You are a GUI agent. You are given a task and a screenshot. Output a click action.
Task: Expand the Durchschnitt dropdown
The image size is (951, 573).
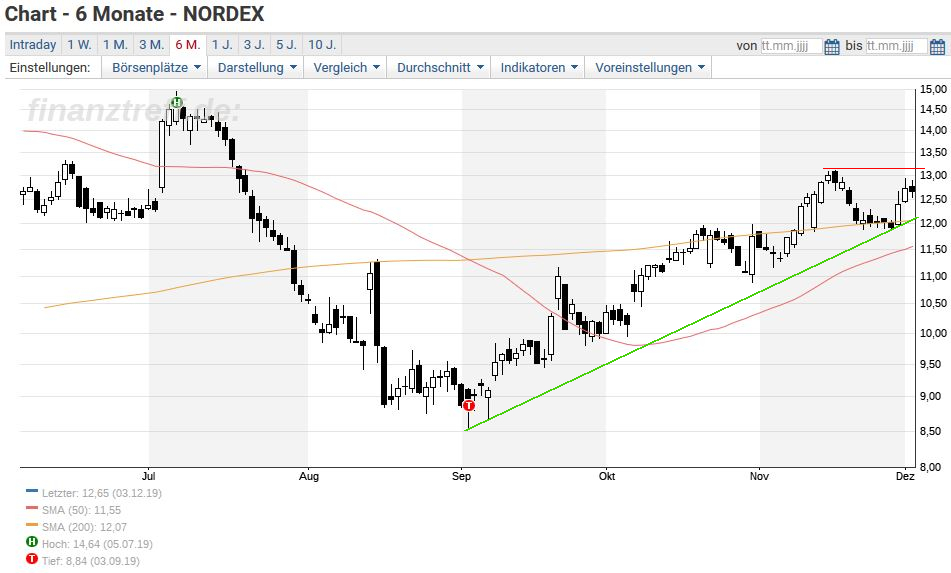(440, 67)
